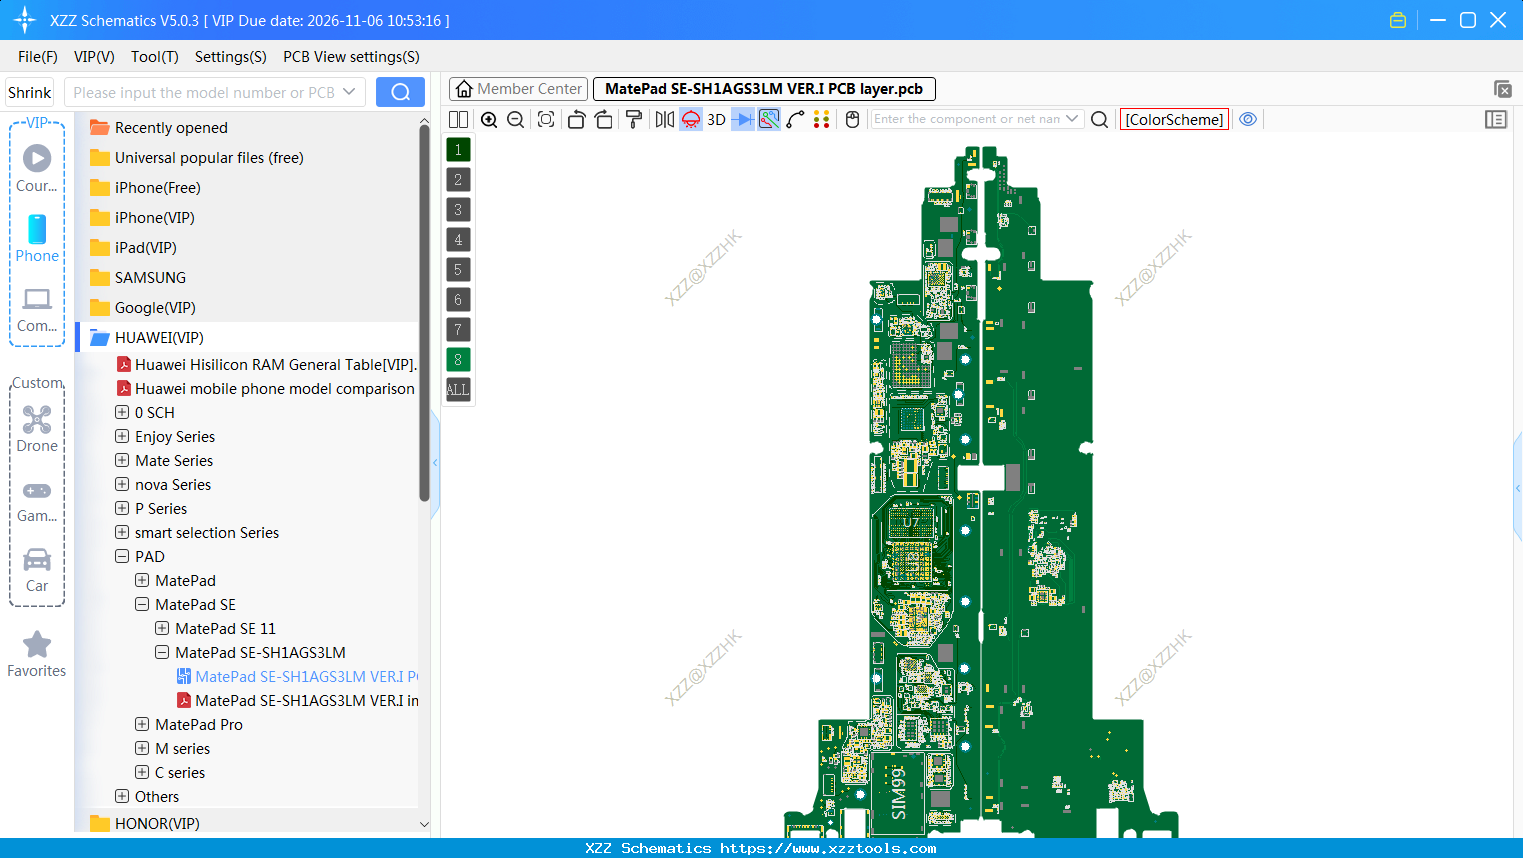This screenshot has width=1523, height=858.
Task: Open the Settings(S) menu
Action: (x=230, y=57)
